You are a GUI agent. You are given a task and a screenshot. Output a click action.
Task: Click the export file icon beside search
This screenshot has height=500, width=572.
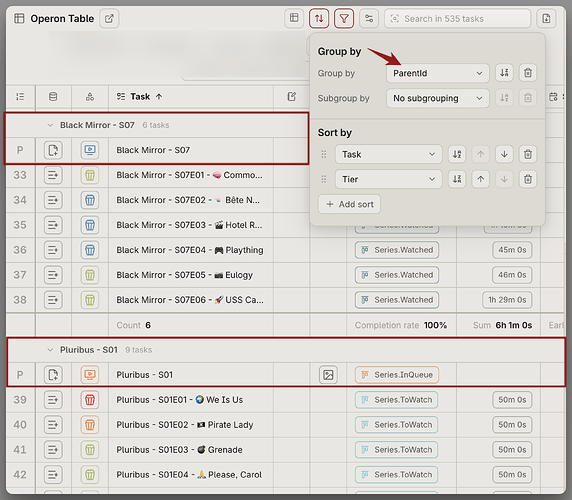coord(546,18)
